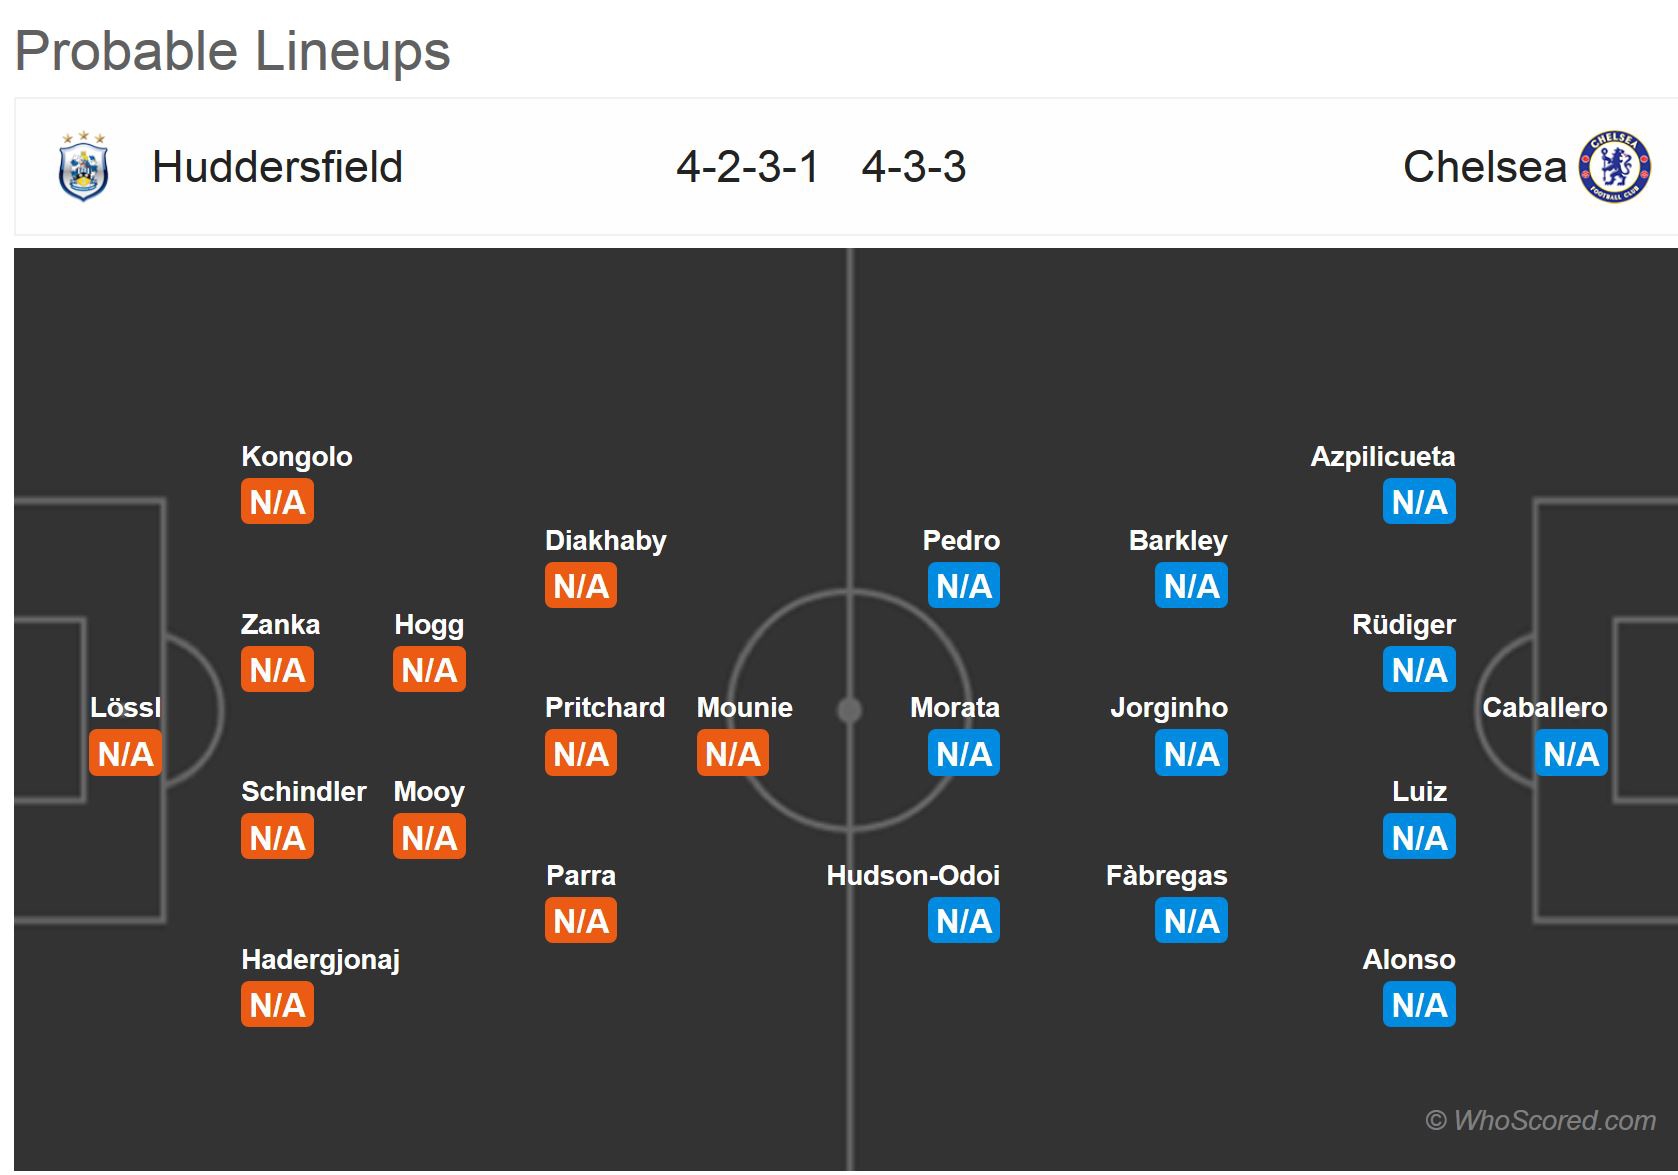Click Lössl's N/A rating badge
This screenshot has height=1175, width=1678.
pyautogui.click(x=126, y=754)
